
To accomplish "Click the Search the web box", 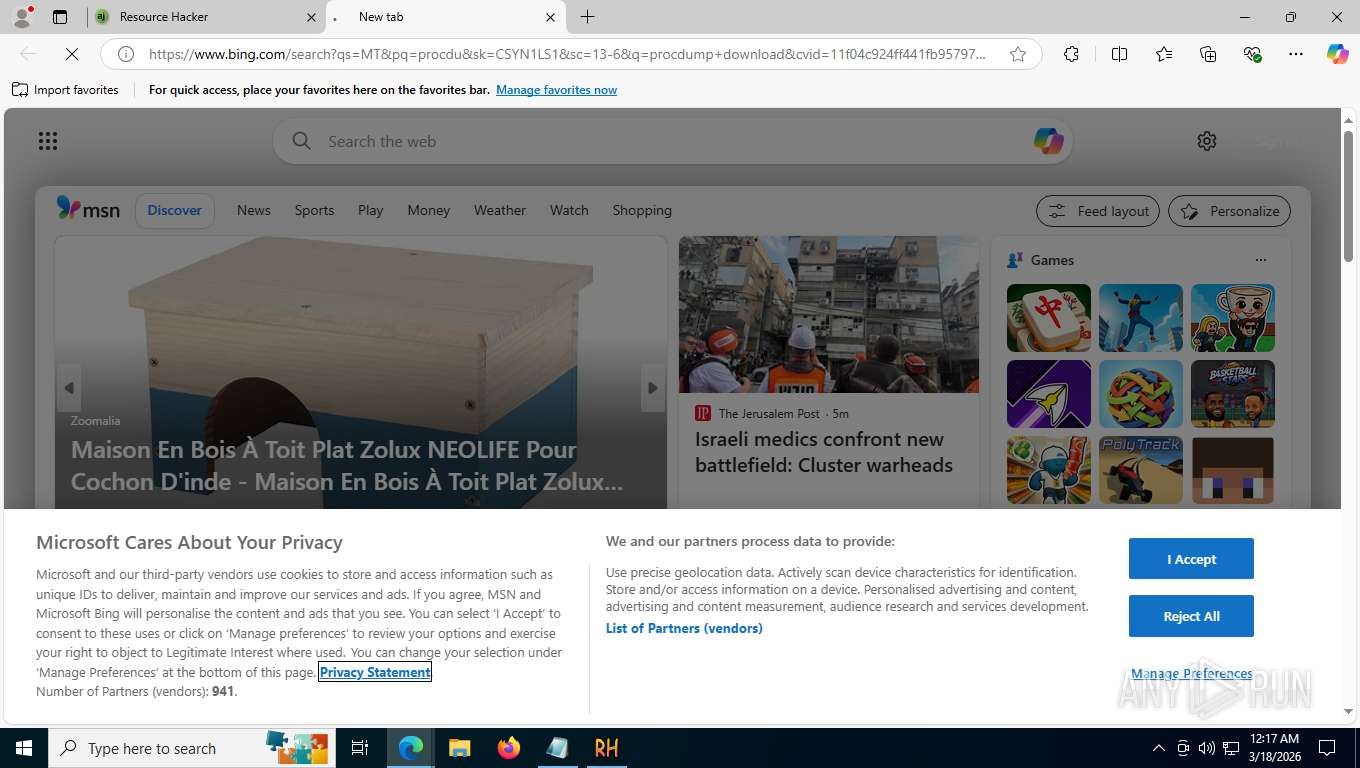I will (x=672, y=141).
